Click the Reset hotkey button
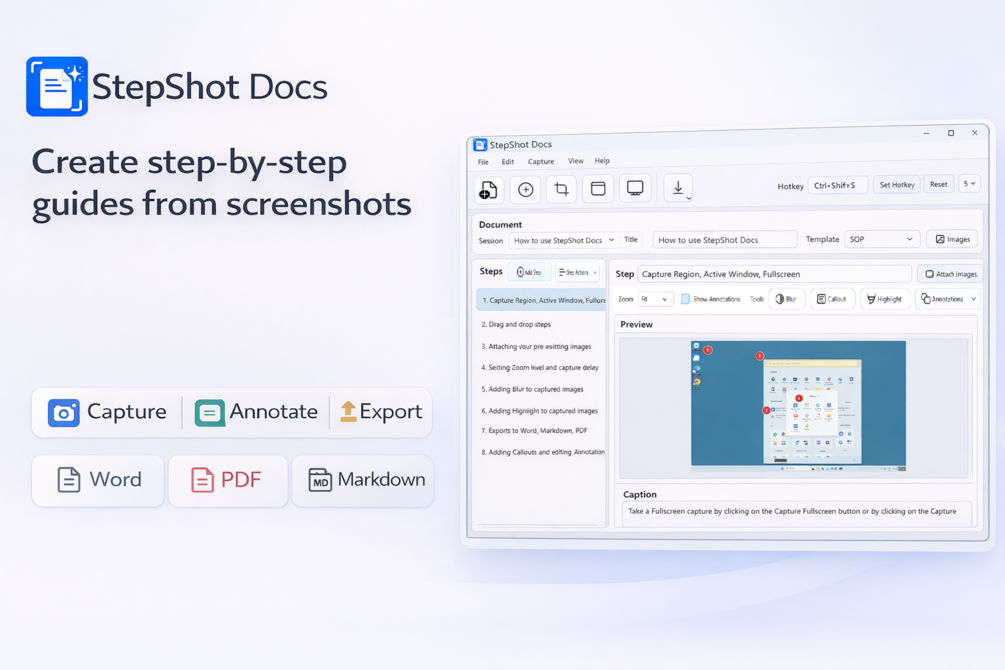Image resolution: width=1005 pixels, height=670 pixels. [938, 184]
